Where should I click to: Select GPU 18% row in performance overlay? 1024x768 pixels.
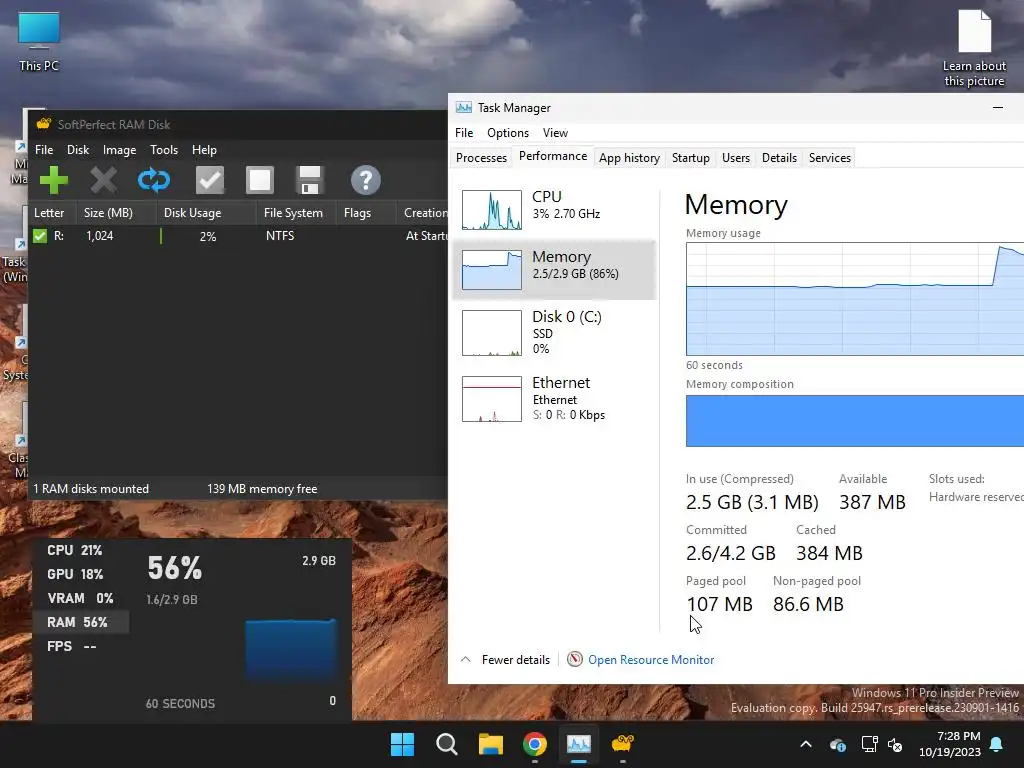(x=81, y=574)
